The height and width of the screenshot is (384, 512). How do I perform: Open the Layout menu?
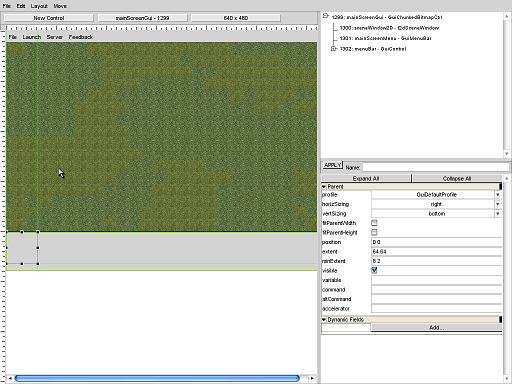39,6
